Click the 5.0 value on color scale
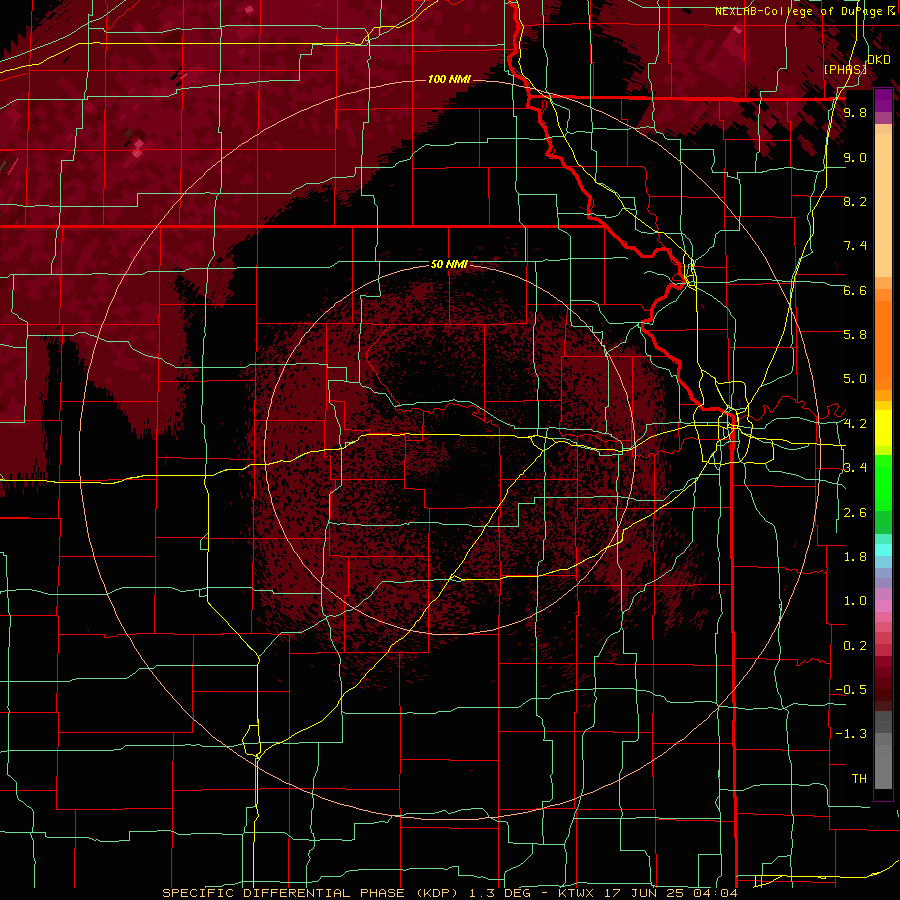This screenshot has width=900, height=900. [x=855, y=379]
